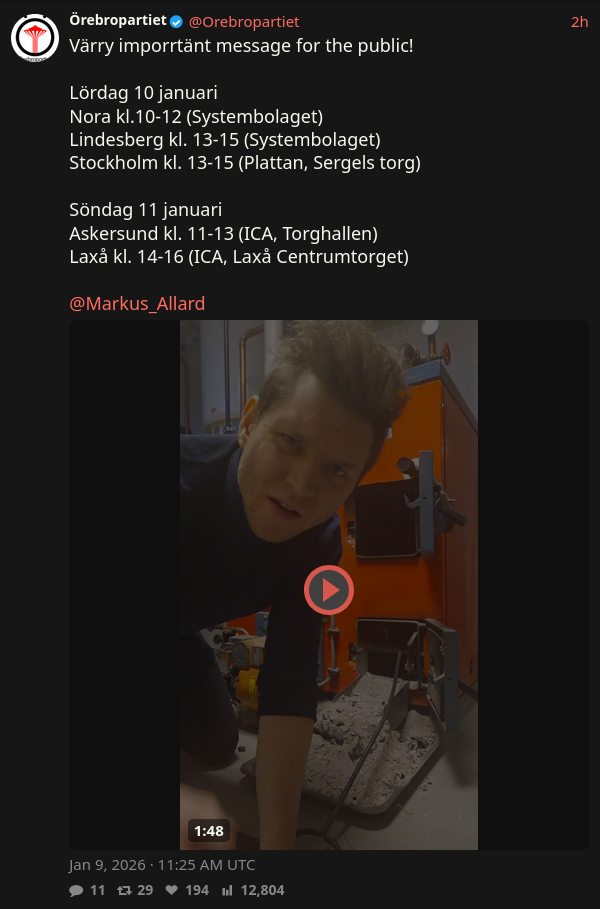
Task: Click the 1:48 video duration badge
Action: click(x=209, y=831)
